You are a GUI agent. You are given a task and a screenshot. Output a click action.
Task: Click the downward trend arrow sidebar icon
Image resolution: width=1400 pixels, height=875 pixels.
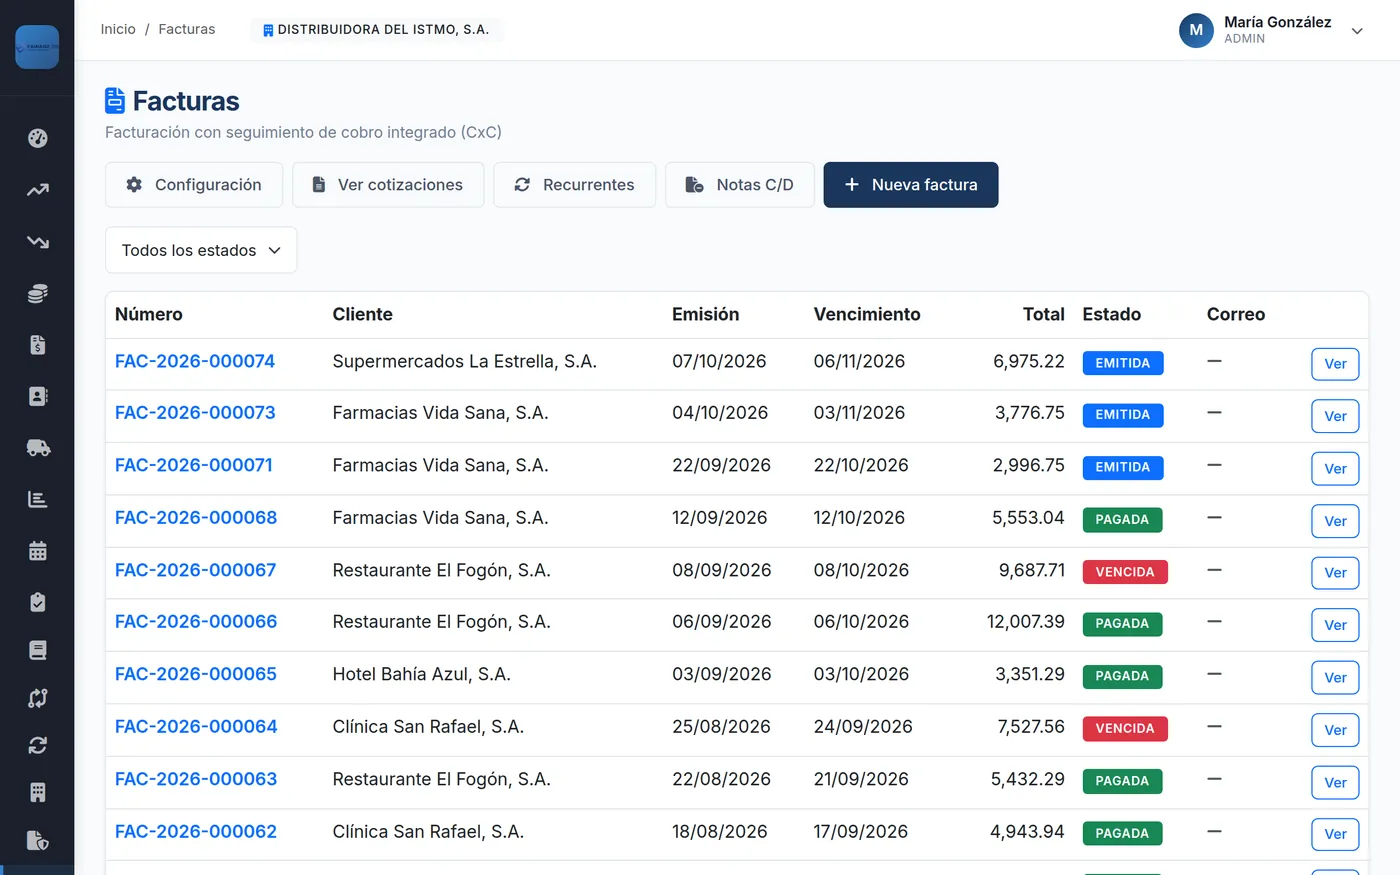tap(38, 242)
